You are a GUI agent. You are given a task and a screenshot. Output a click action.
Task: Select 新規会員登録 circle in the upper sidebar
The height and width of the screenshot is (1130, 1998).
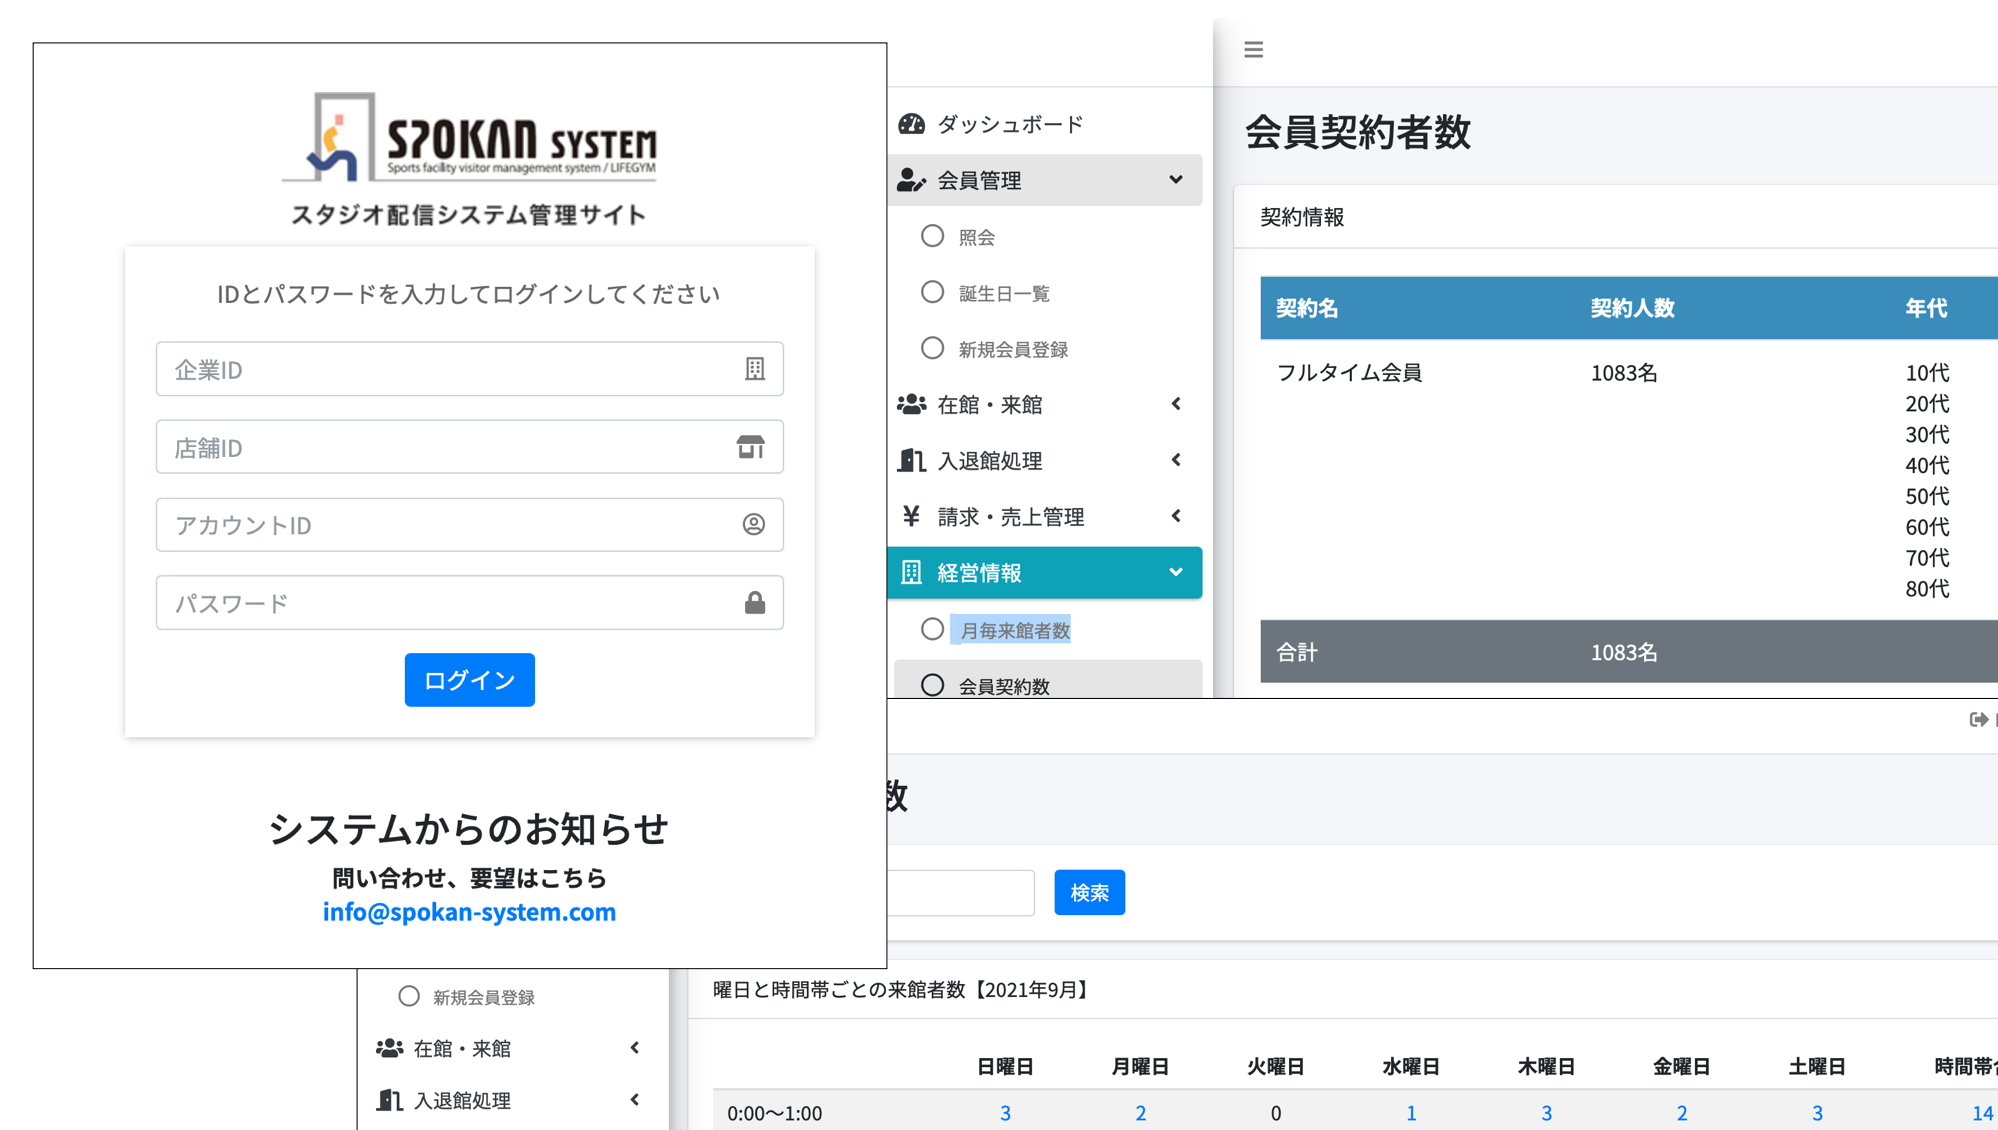point(932,348)
